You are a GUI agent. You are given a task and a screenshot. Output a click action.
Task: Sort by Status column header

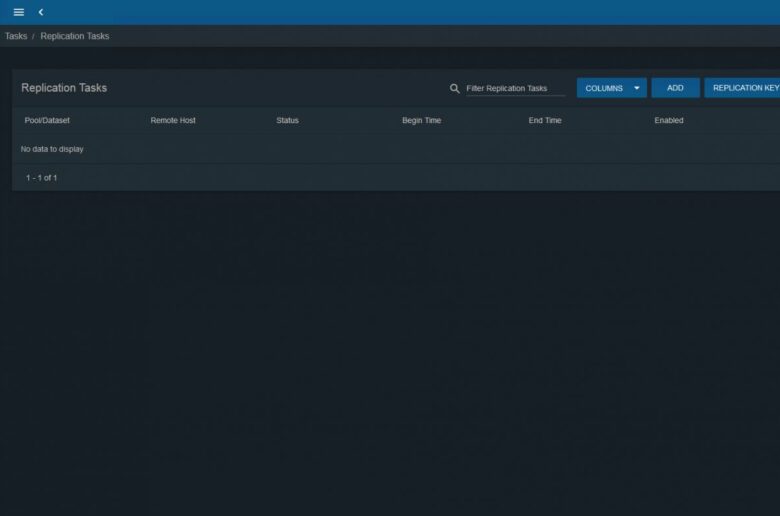coord(288,120)
